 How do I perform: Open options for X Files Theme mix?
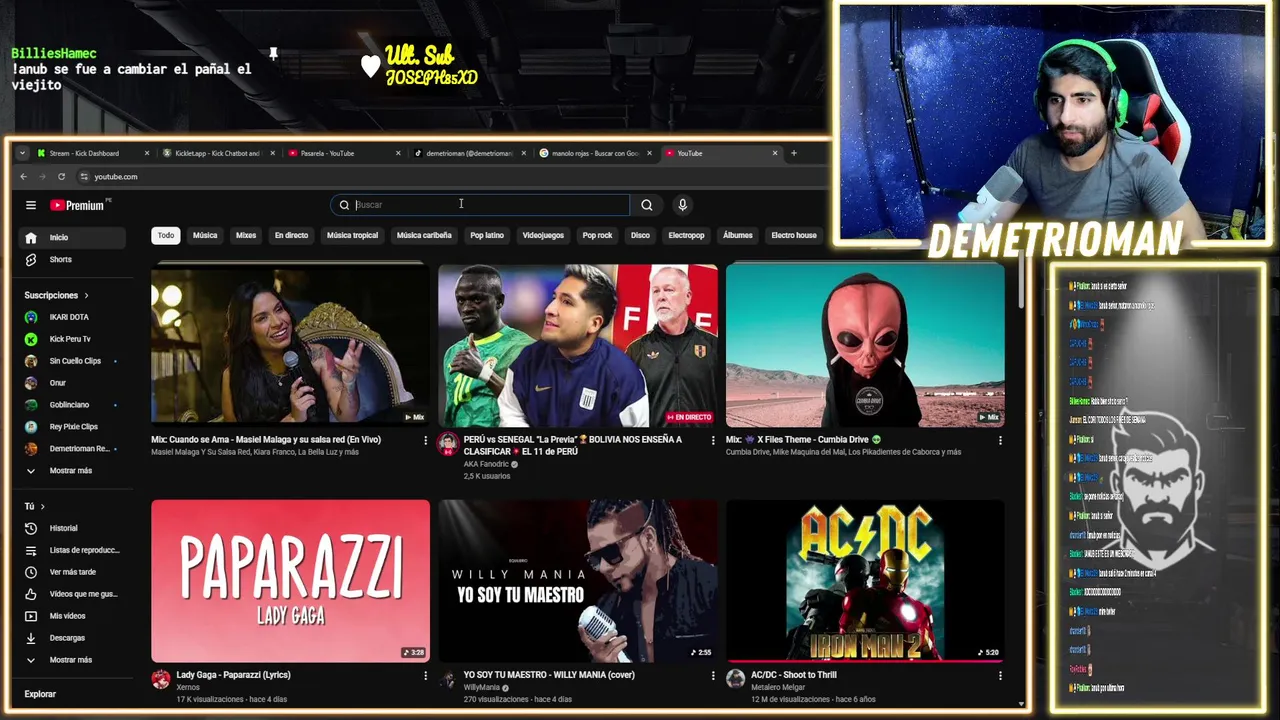(x=1000, y=440)
